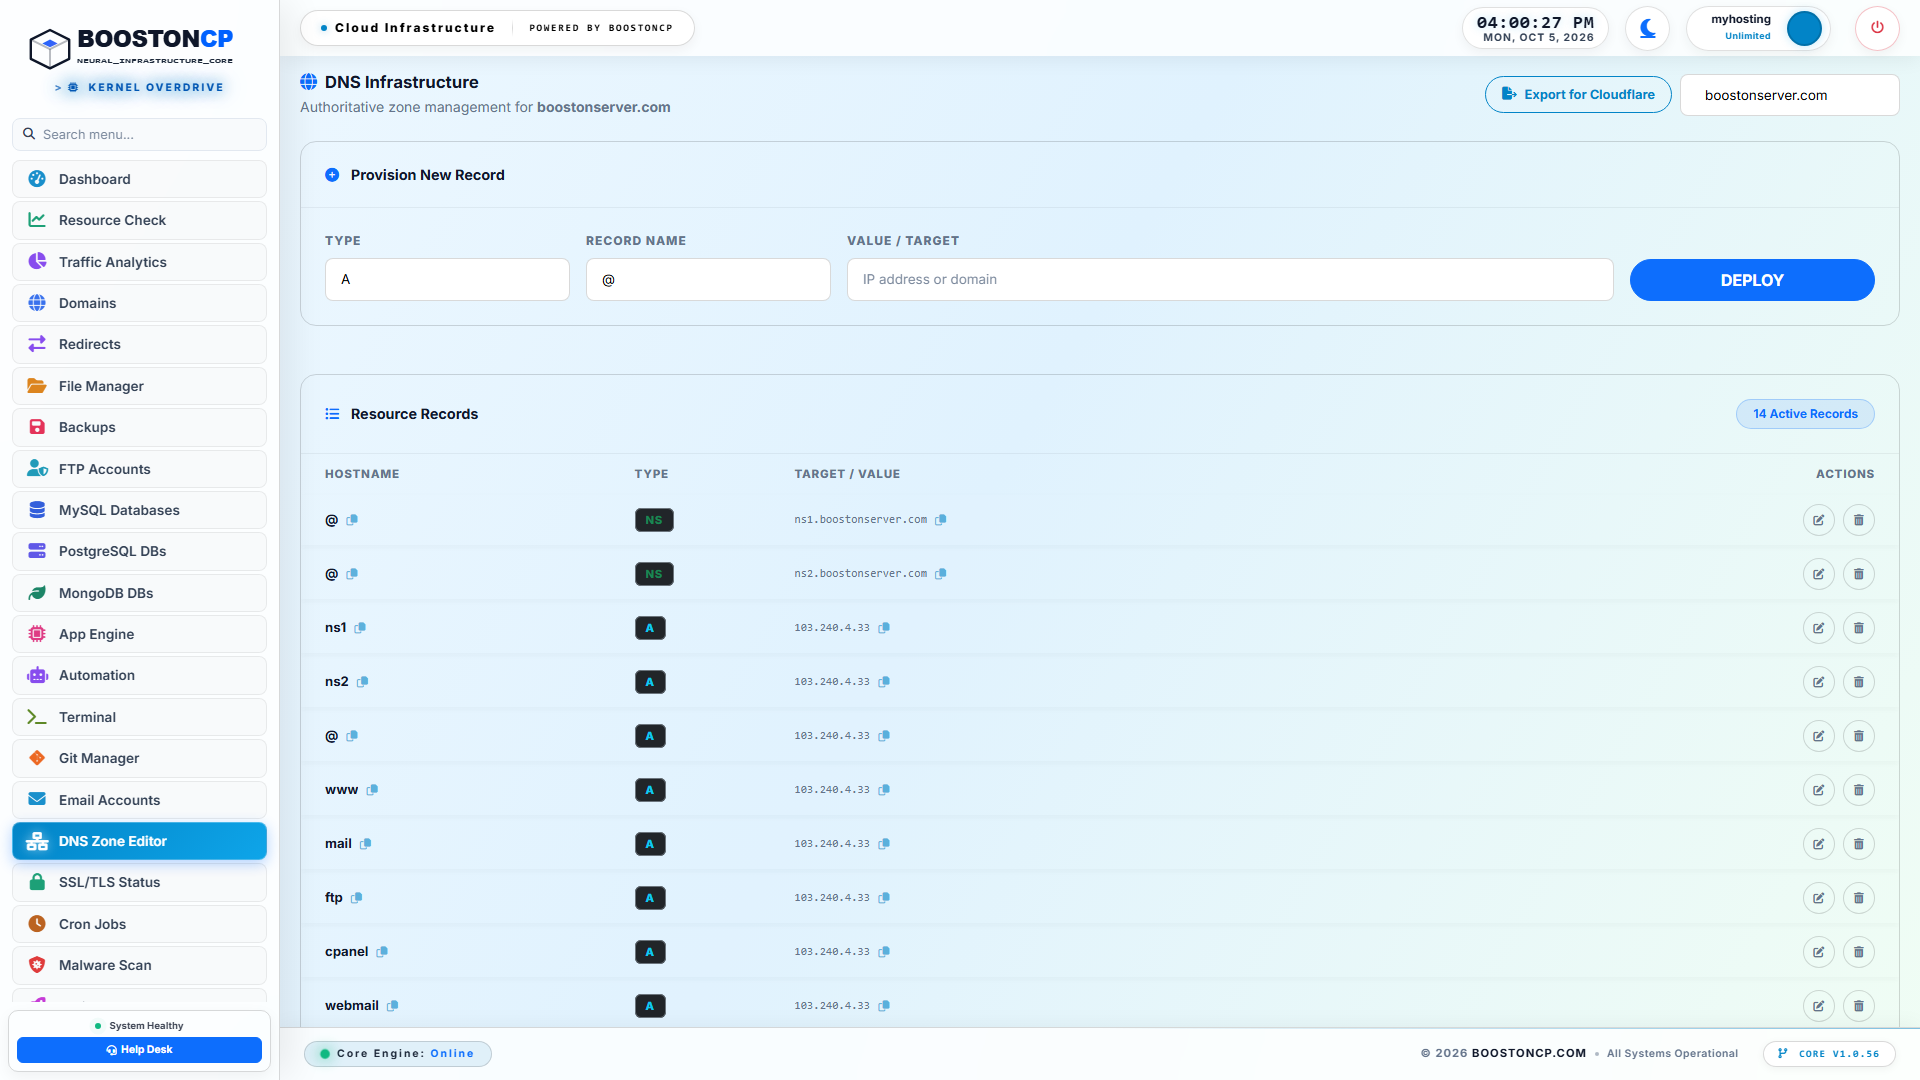
Task: Copy the ftp record IP value
Action: click(x=884, y=898)
